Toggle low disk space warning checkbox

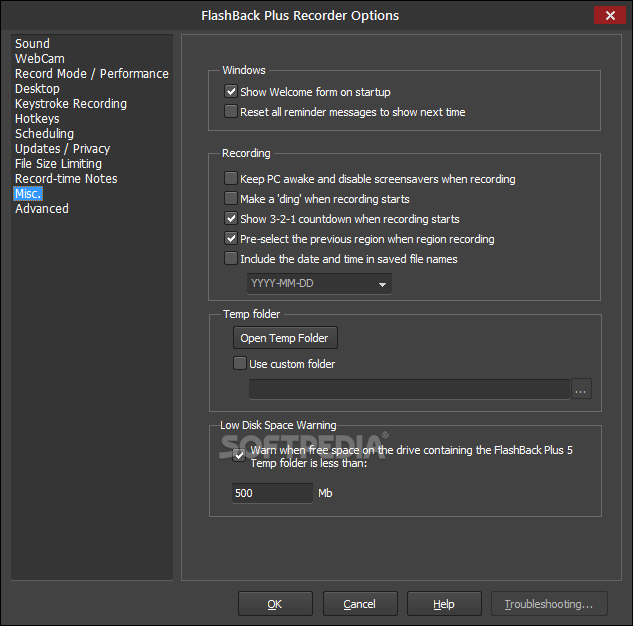(x=239, y=456)
